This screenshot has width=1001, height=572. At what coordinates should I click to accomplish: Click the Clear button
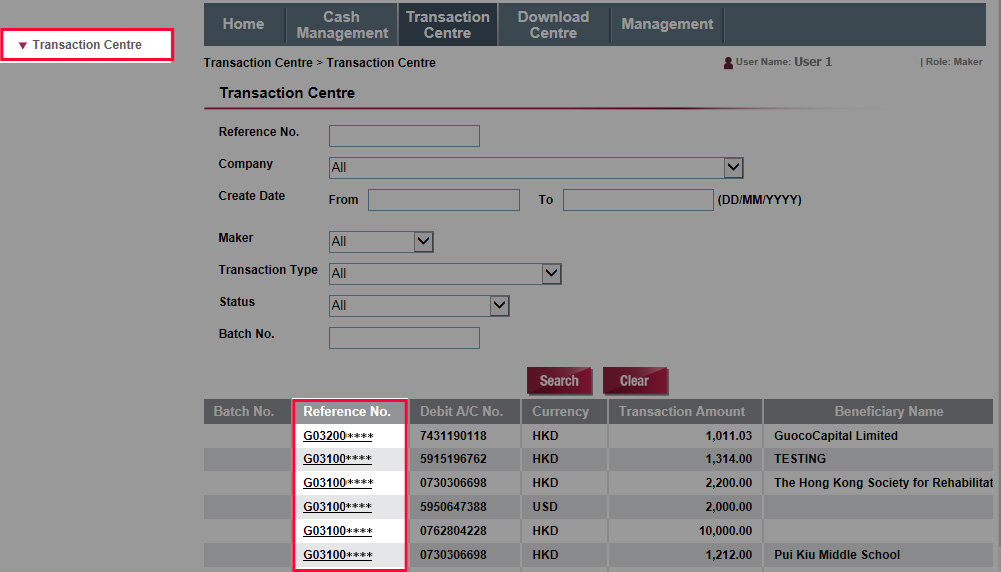pos(634,381)
